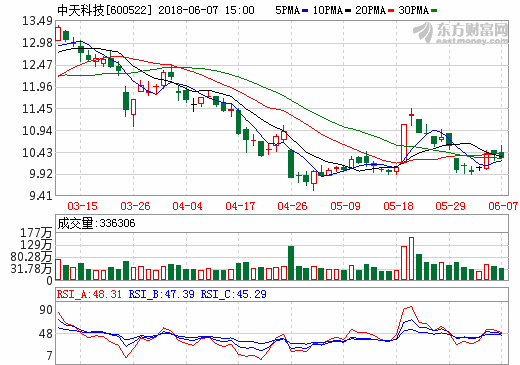Image resolution: width=520 pixels, height=365 pixels.
Task: Click the red 20PMA color marker
Action: [x=391, y=11]
